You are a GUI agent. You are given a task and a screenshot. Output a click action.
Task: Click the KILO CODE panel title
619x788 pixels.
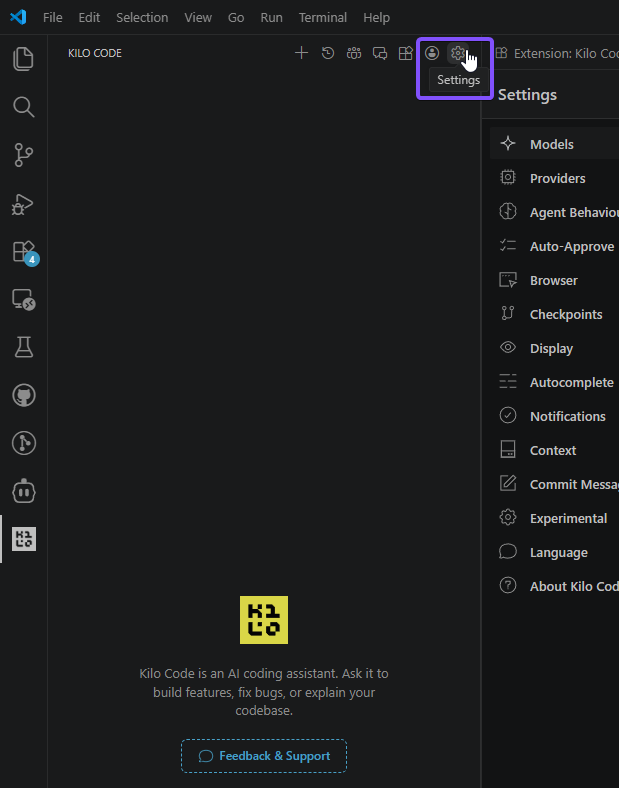point(95,53)
